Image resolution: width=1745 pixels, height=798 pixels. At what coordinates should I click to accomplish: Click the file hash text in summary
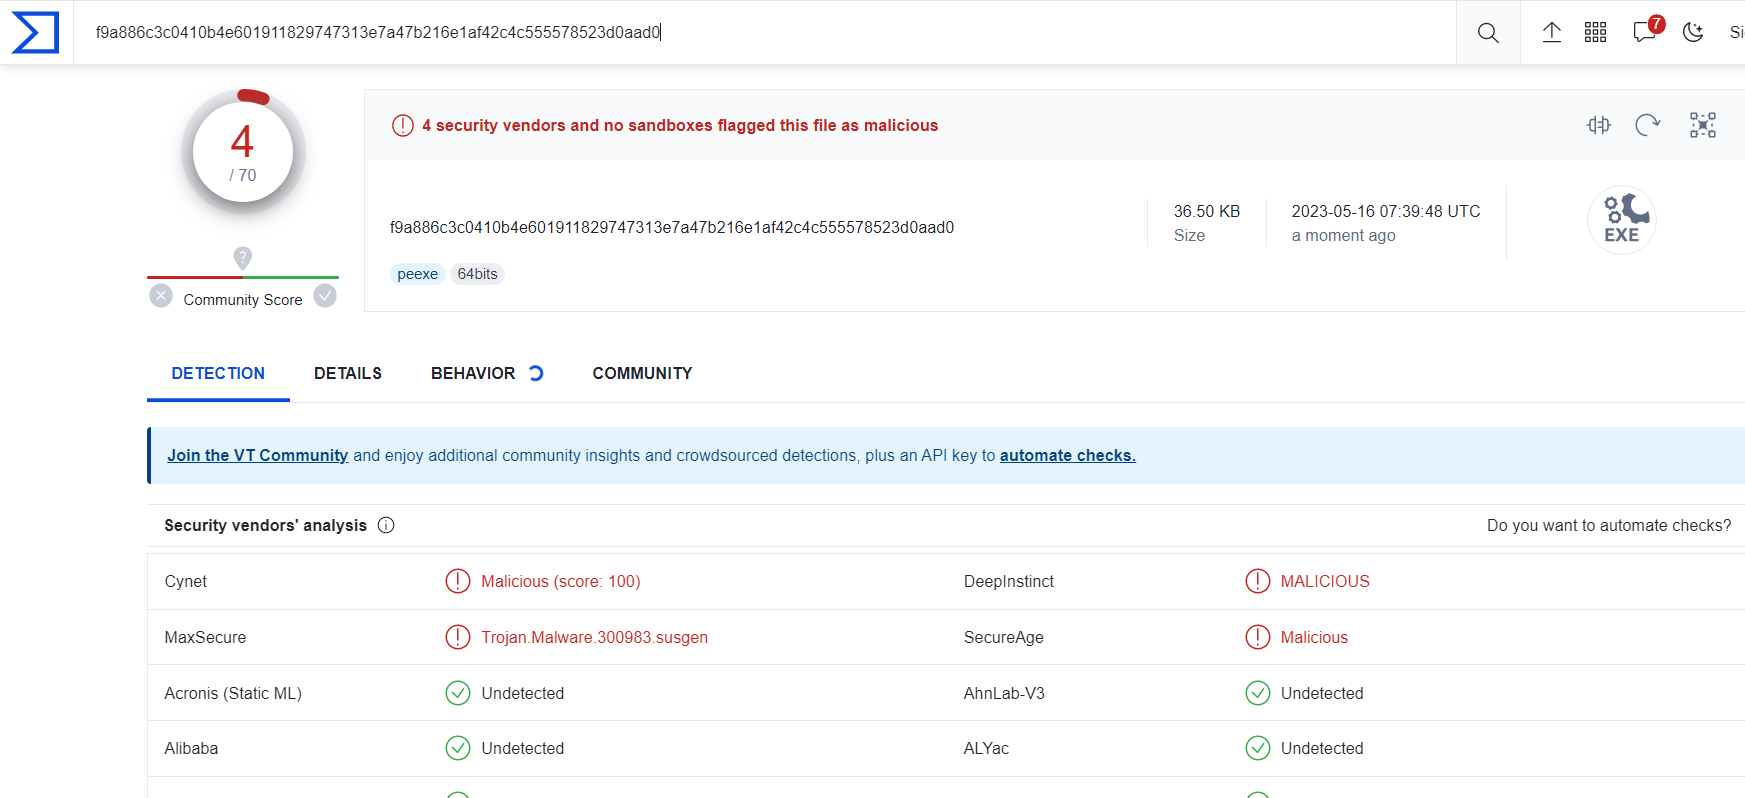[x=672, y=227]
